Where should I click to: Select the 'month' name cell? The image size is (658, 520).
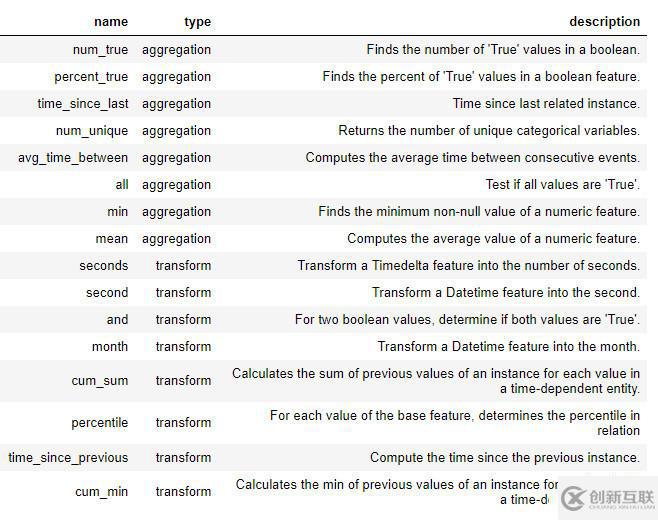pos(109,346)
